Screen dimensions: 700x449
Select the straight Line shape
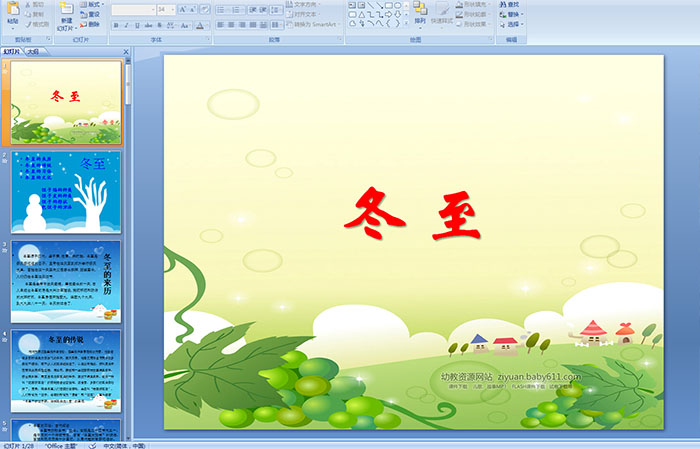(x=371, y=5)
